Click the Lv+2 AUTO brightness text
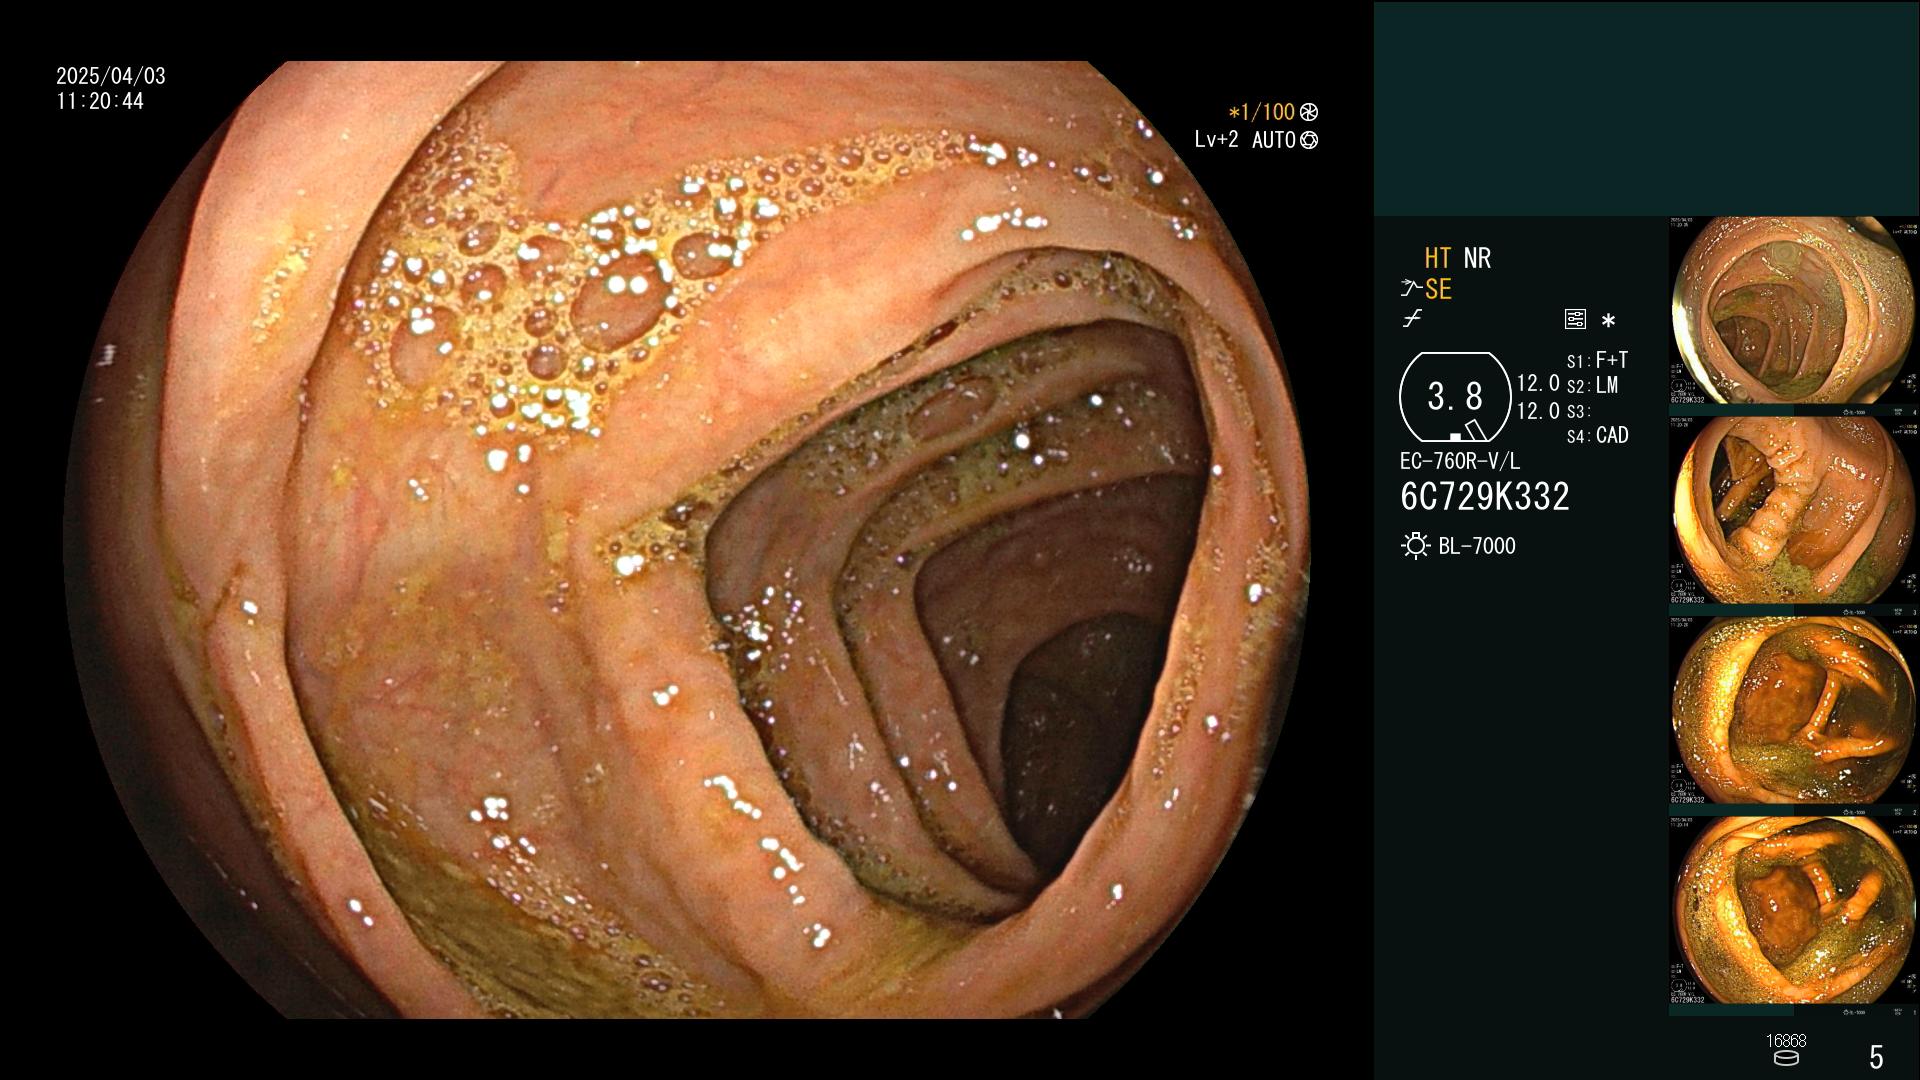Screen dimensions: 1920x1080 click(1245, 140)
